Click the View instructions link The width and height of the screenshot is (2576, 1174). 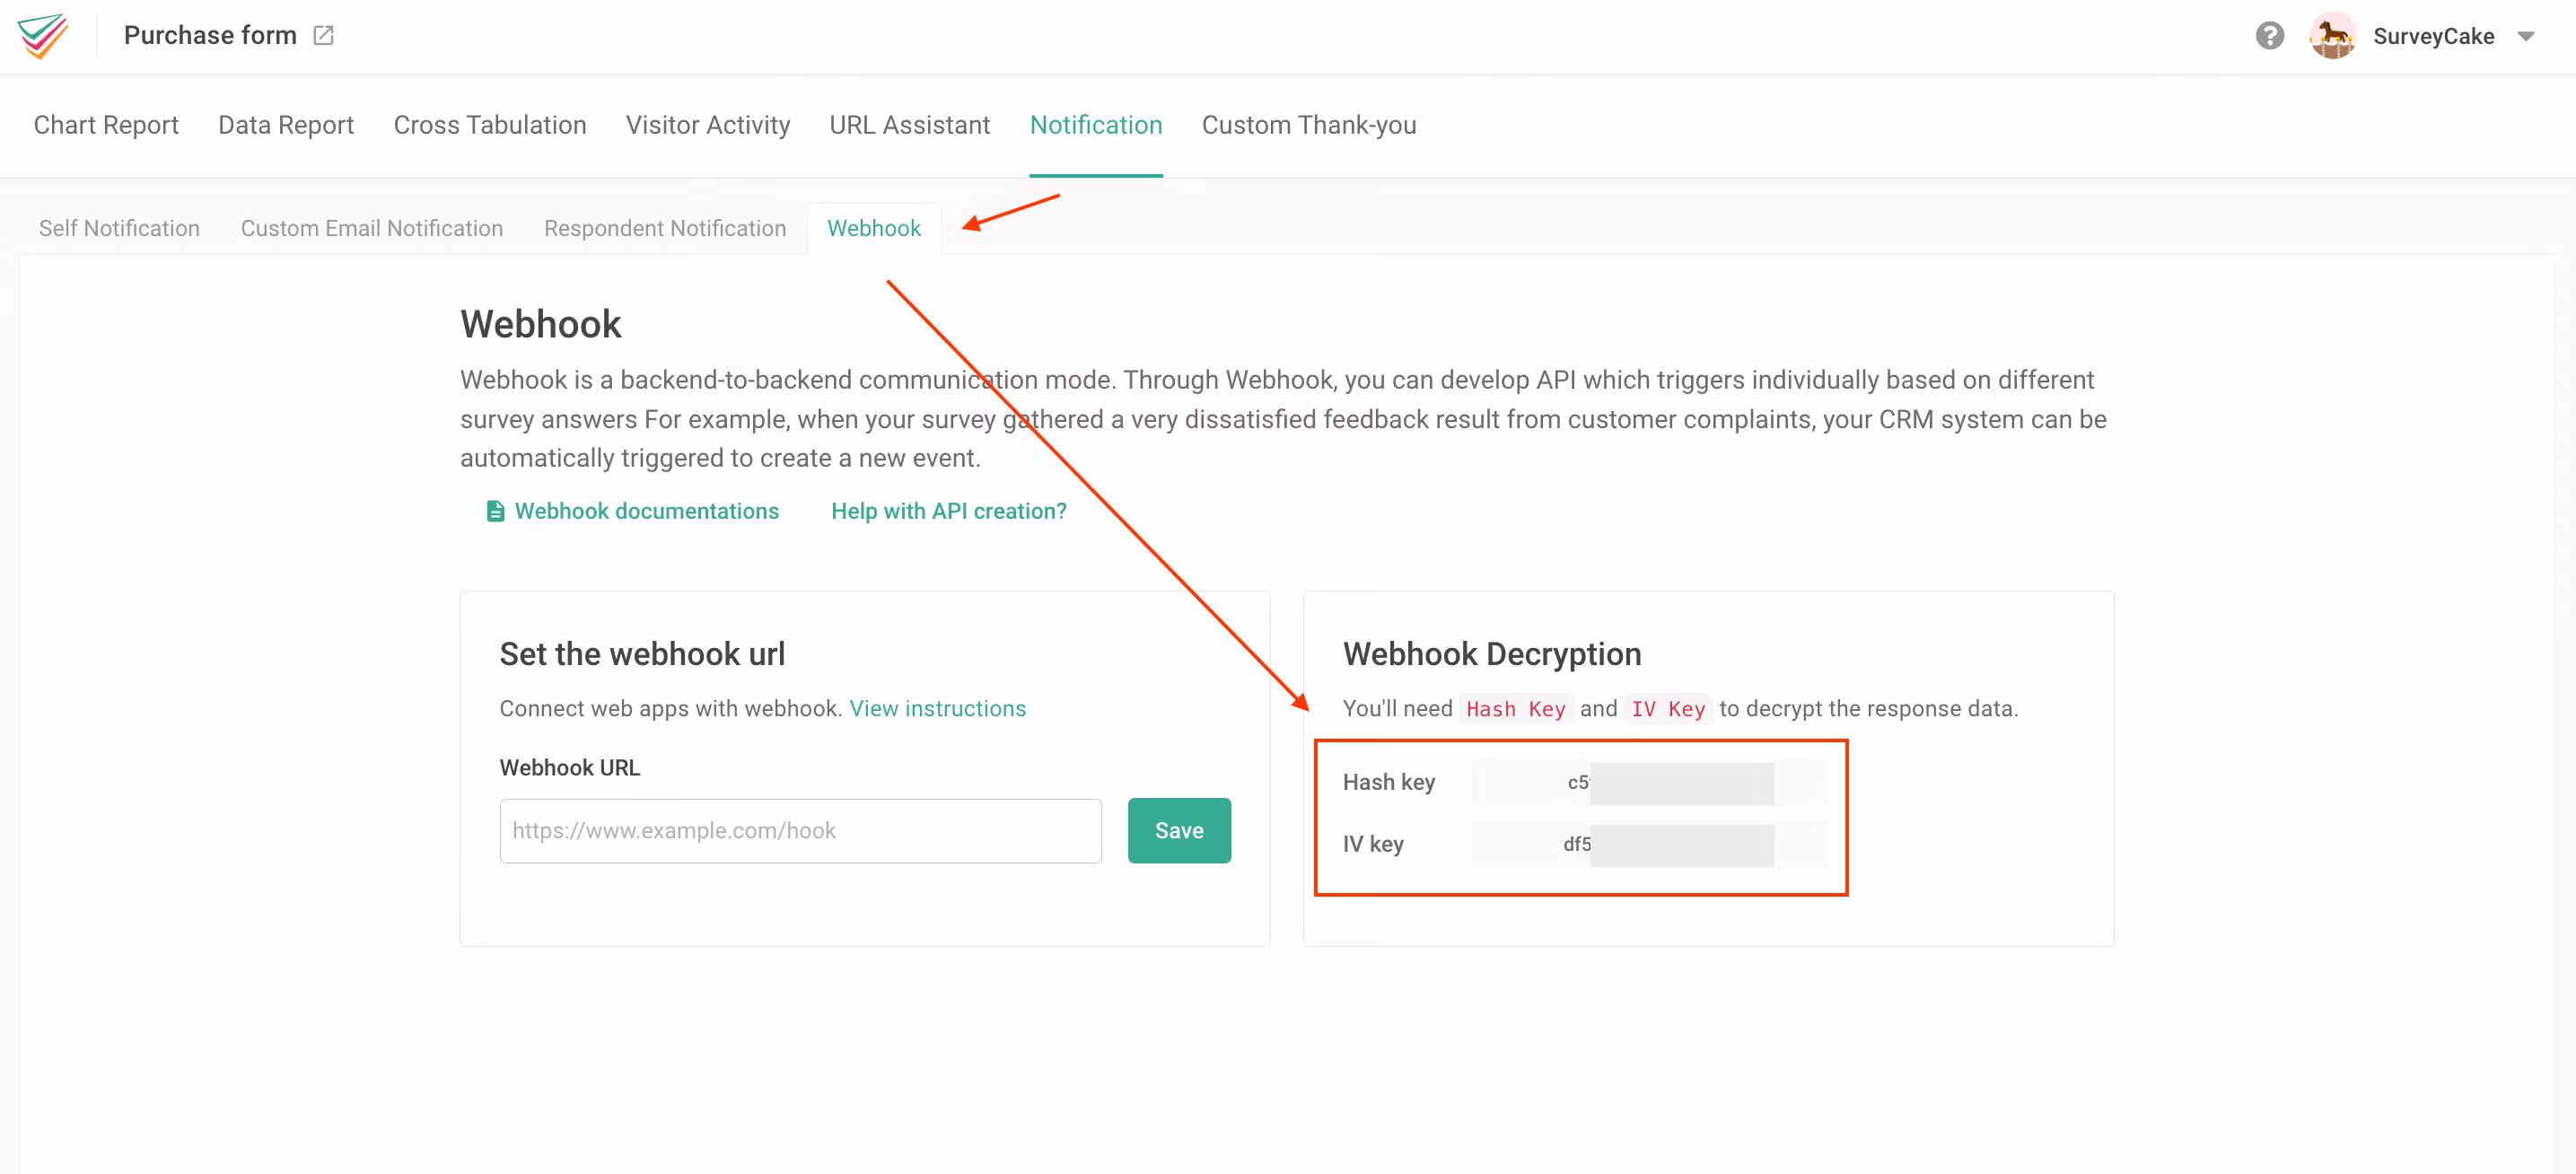(x=938, y=708)
